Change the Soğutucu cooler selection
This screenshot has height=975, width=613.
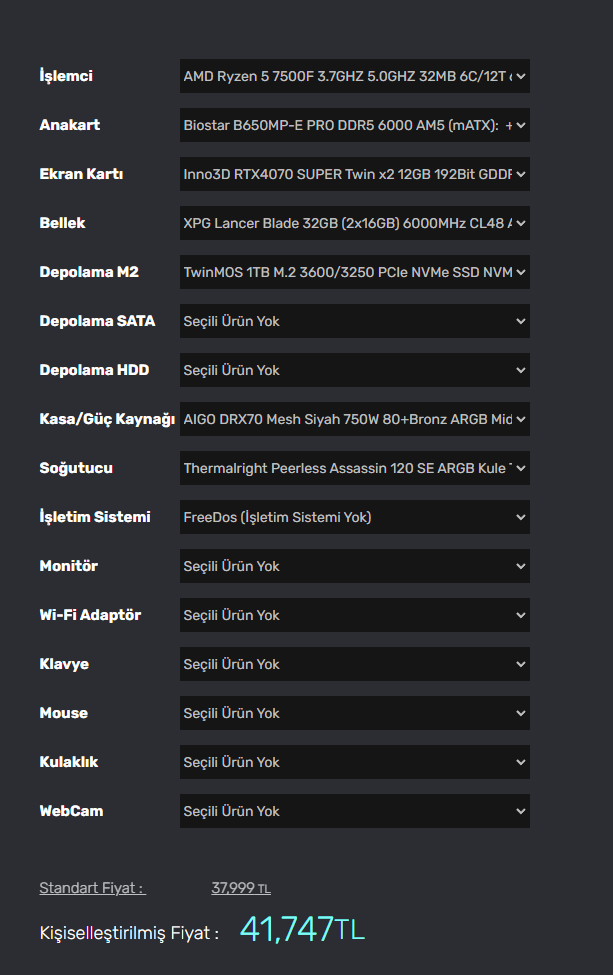point(354,468)
